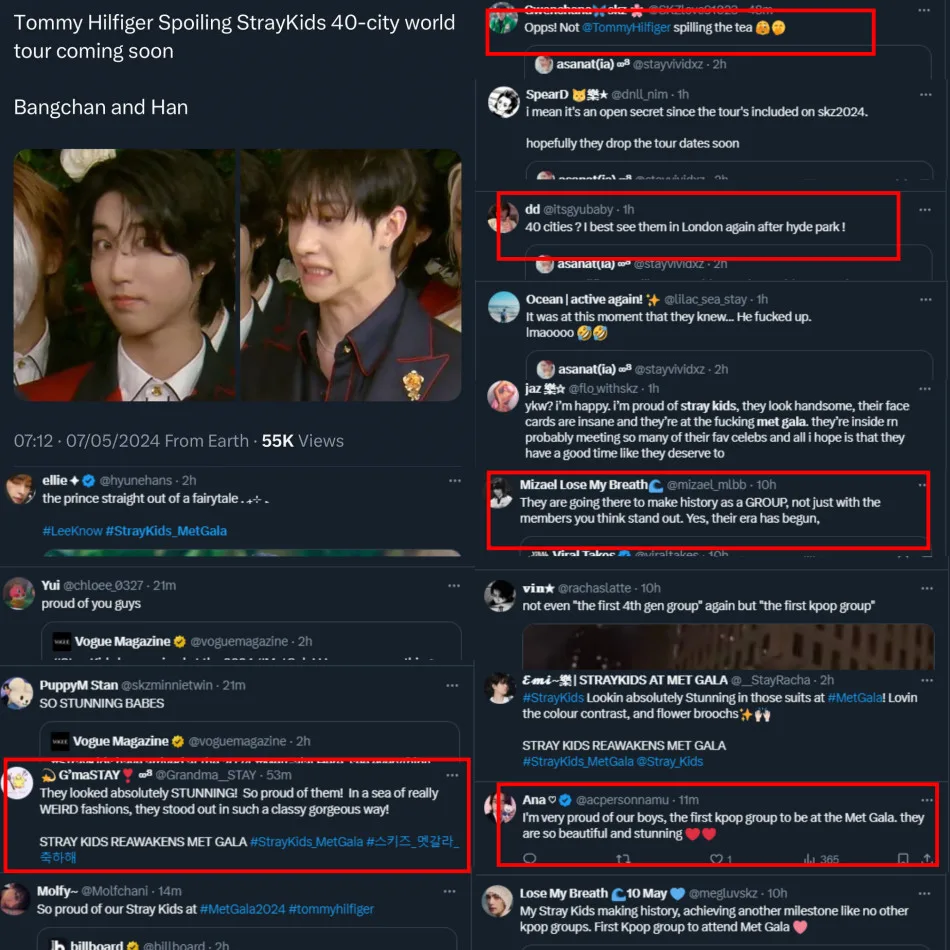Open the left photo of Han

pos(124,275)
